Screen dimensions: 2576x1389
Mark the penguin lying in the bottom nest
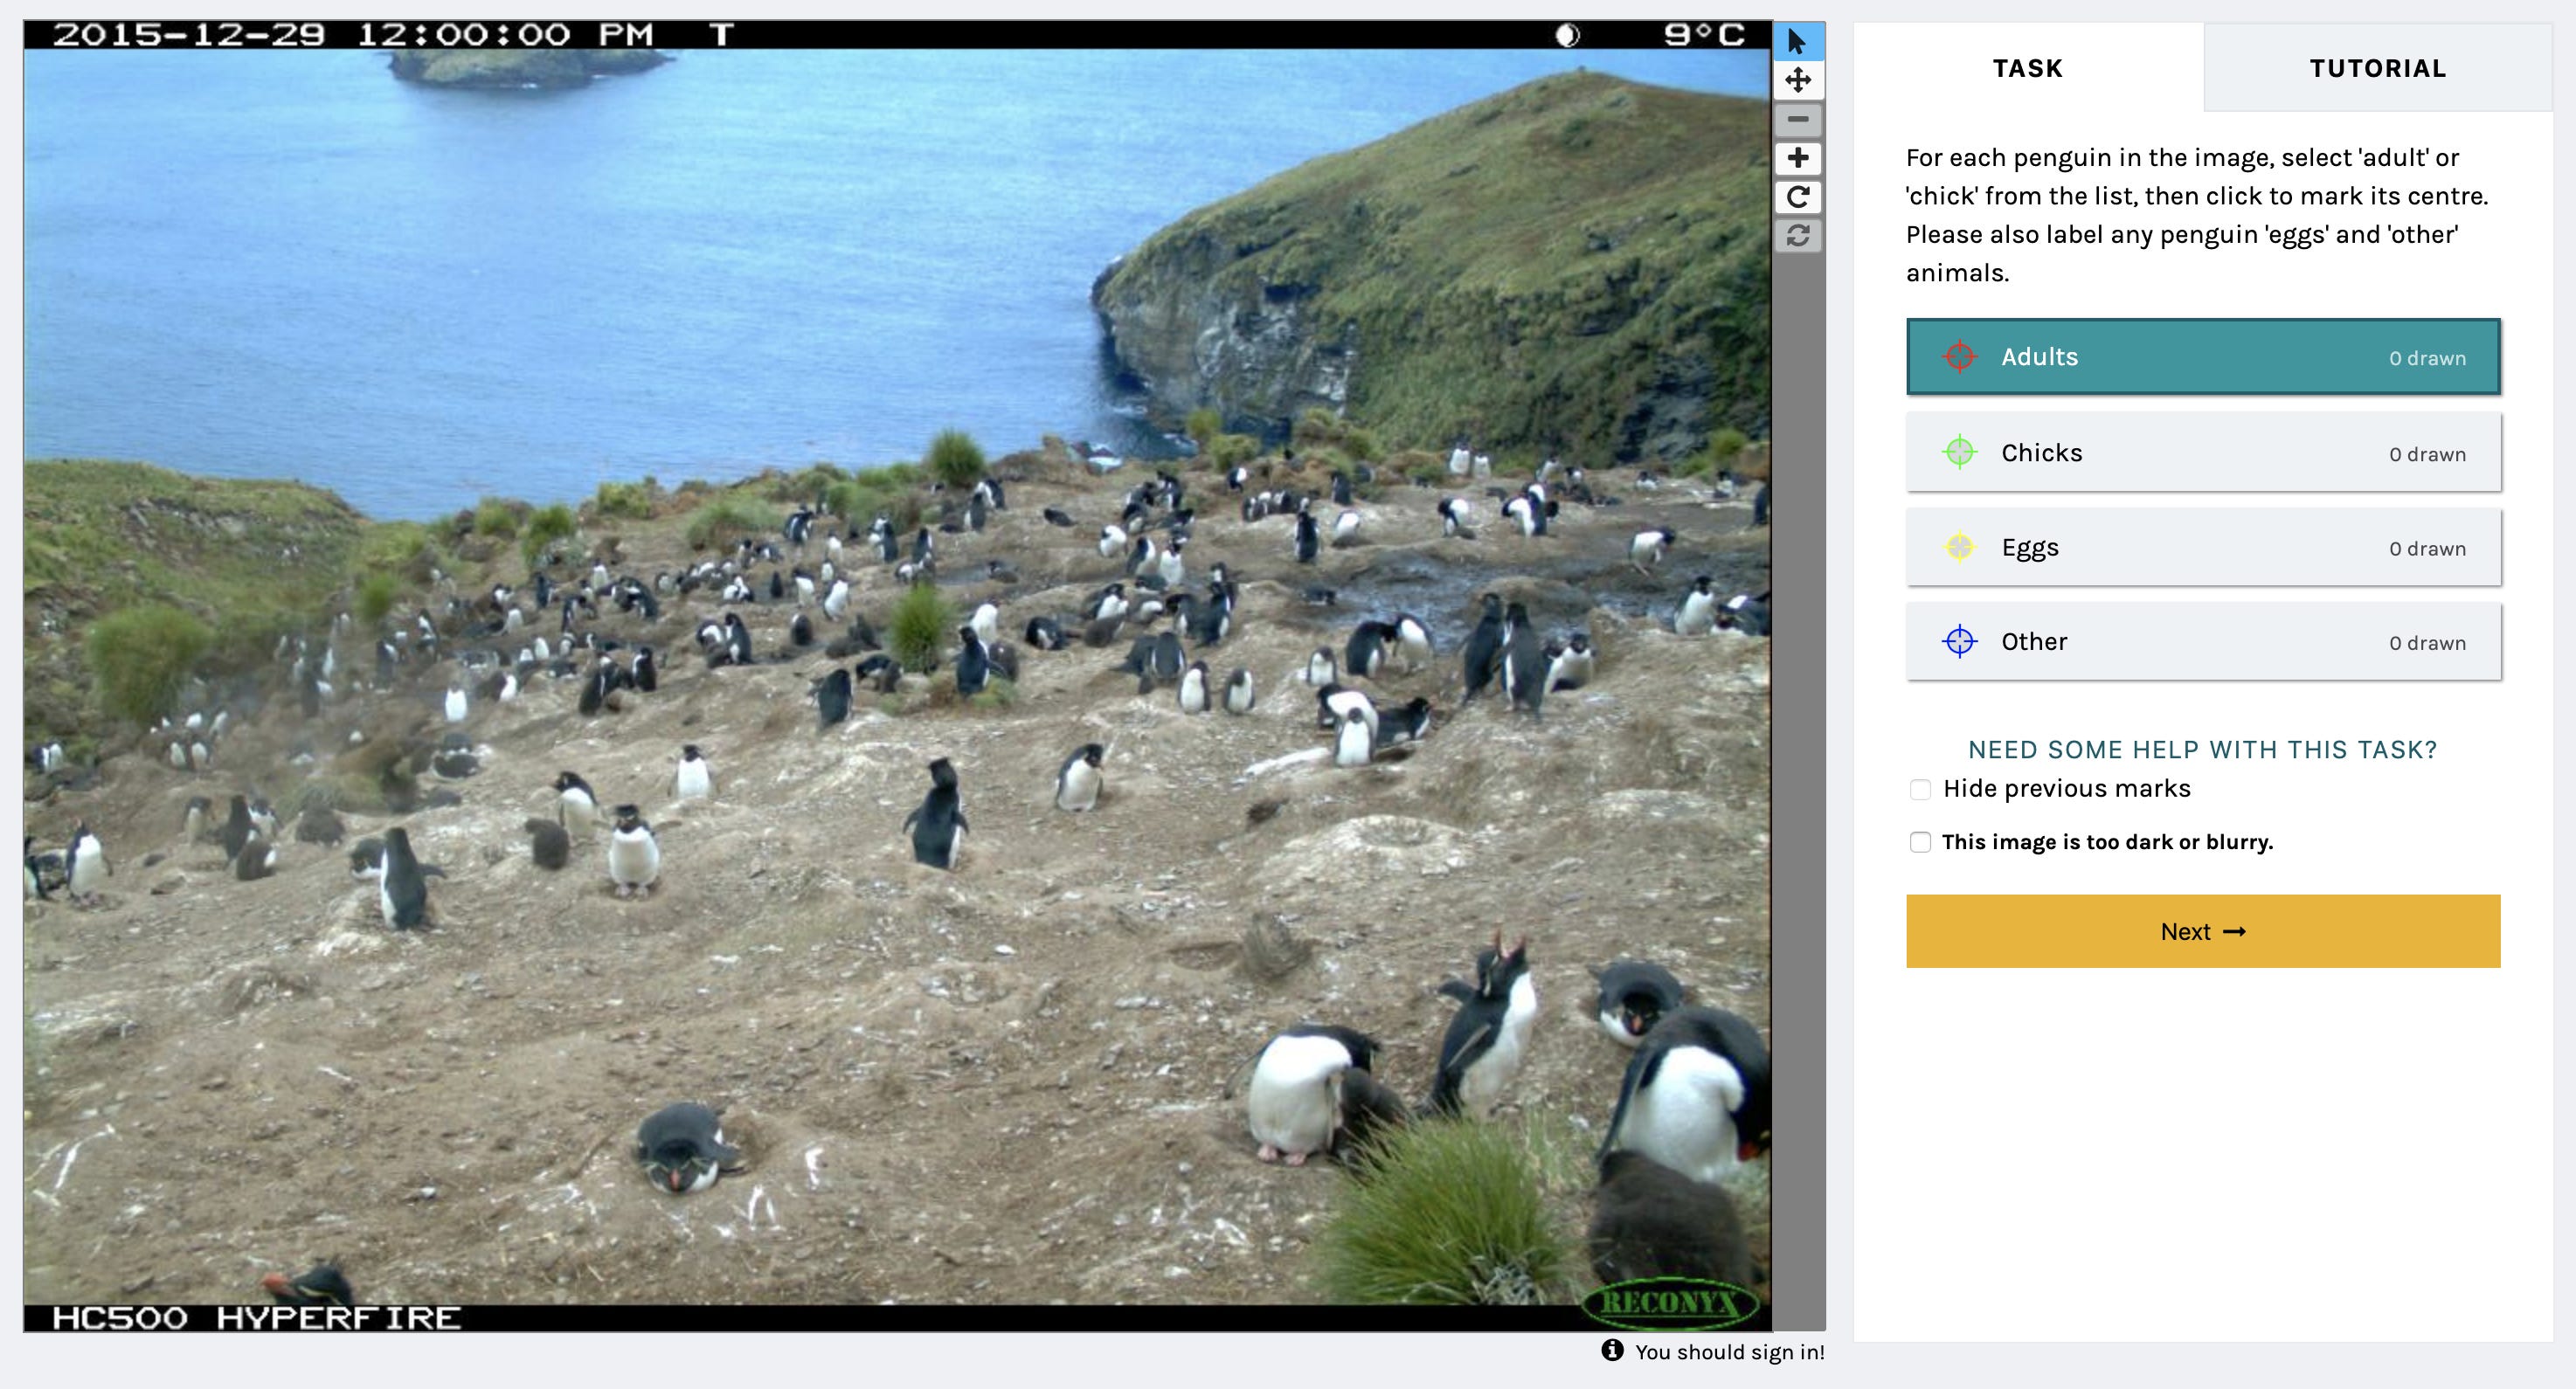coord(685,1147)
